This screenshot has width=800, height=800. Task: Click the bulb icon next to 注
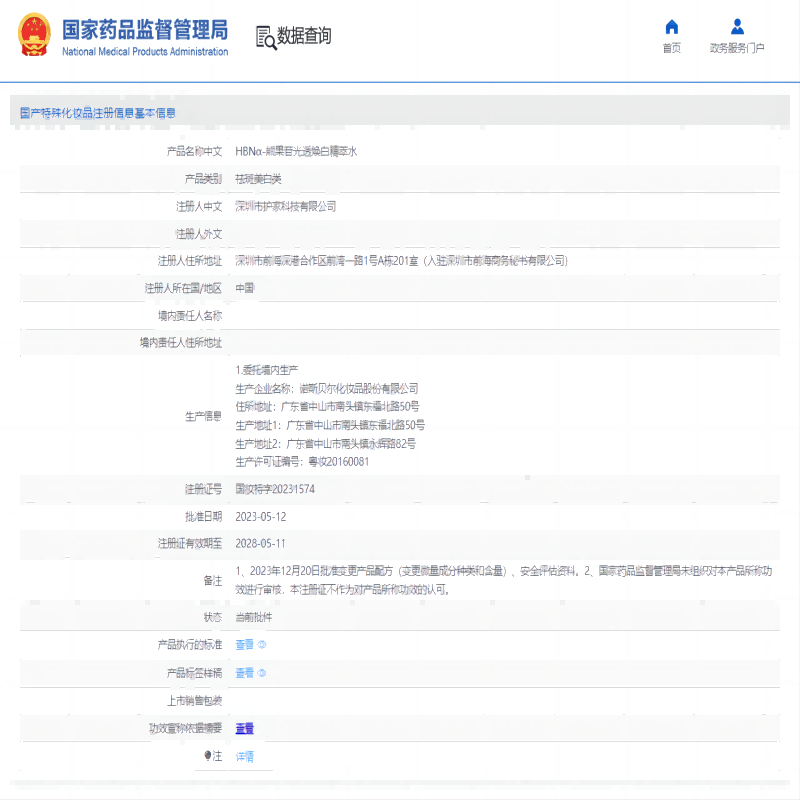click(209, 756)
